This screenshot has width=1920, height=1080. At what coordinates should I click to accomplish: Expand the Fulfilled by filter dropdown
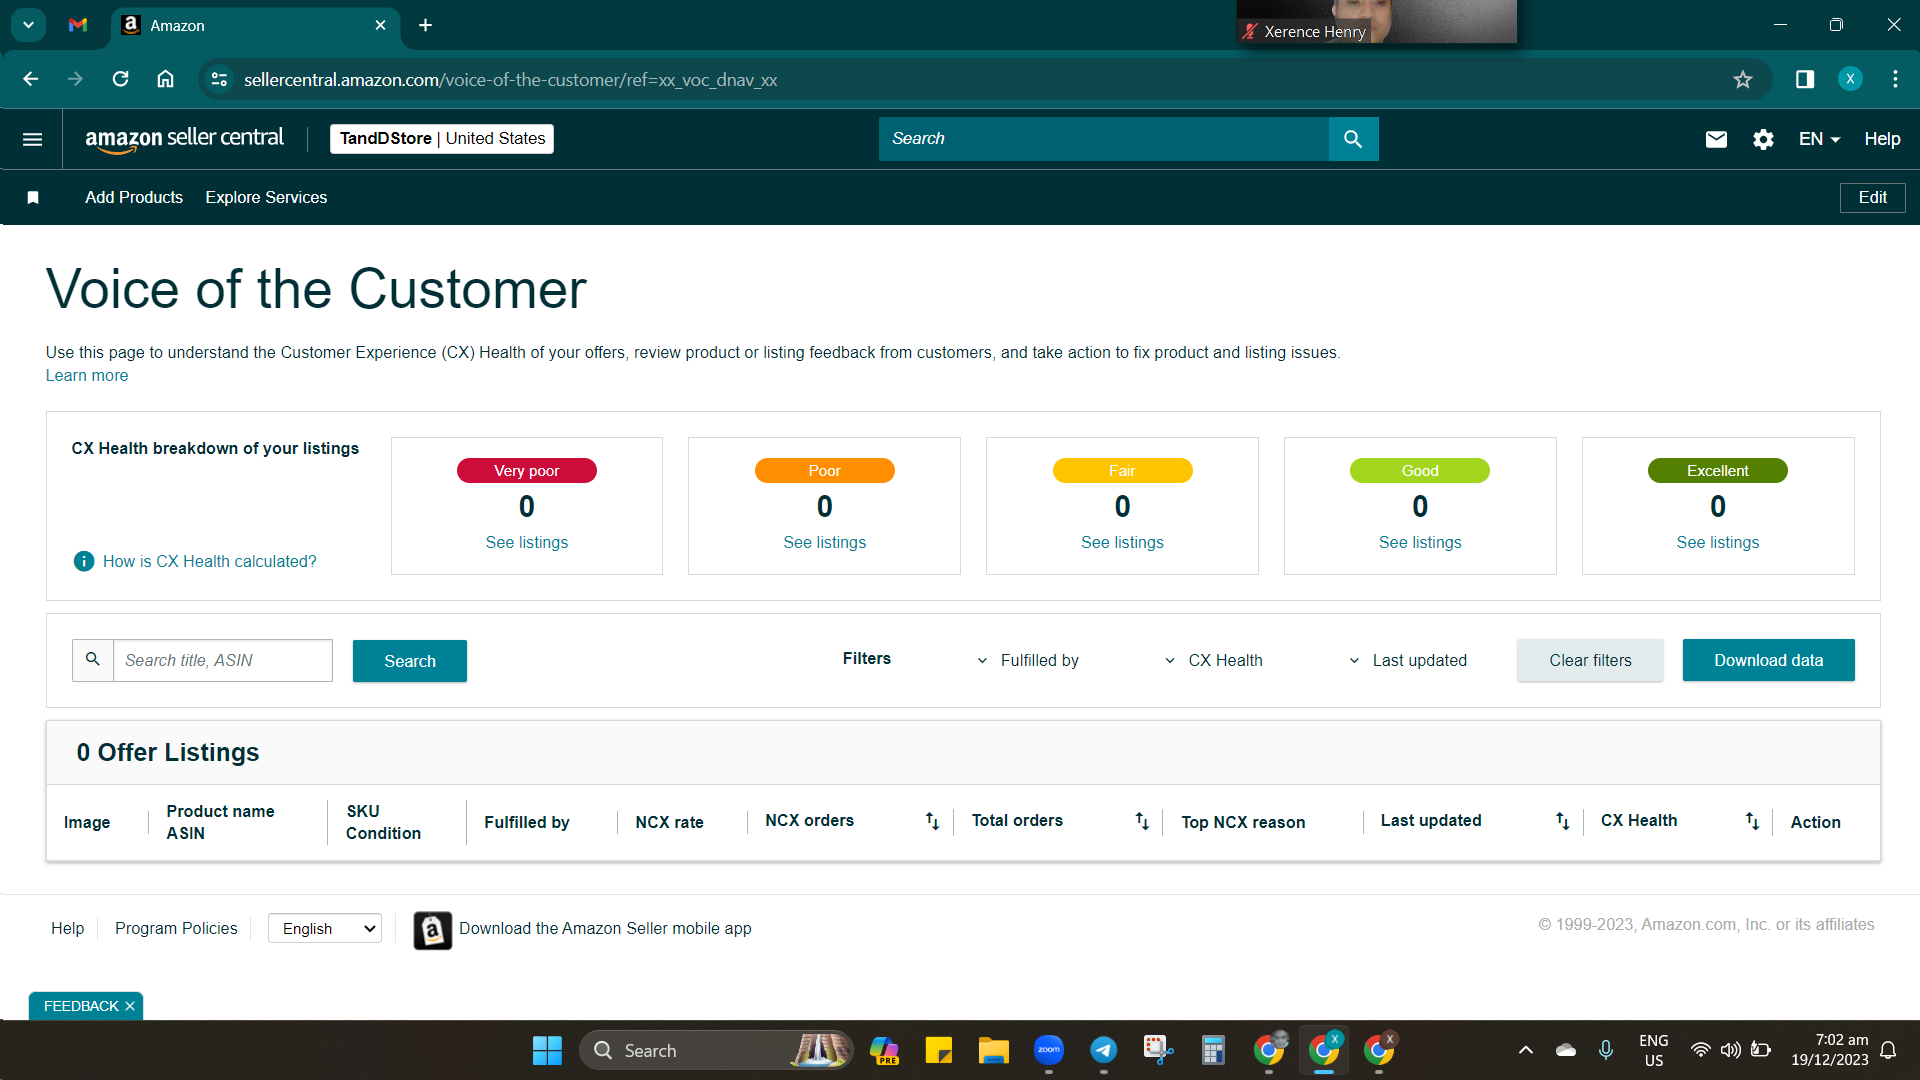[1028, 660]
